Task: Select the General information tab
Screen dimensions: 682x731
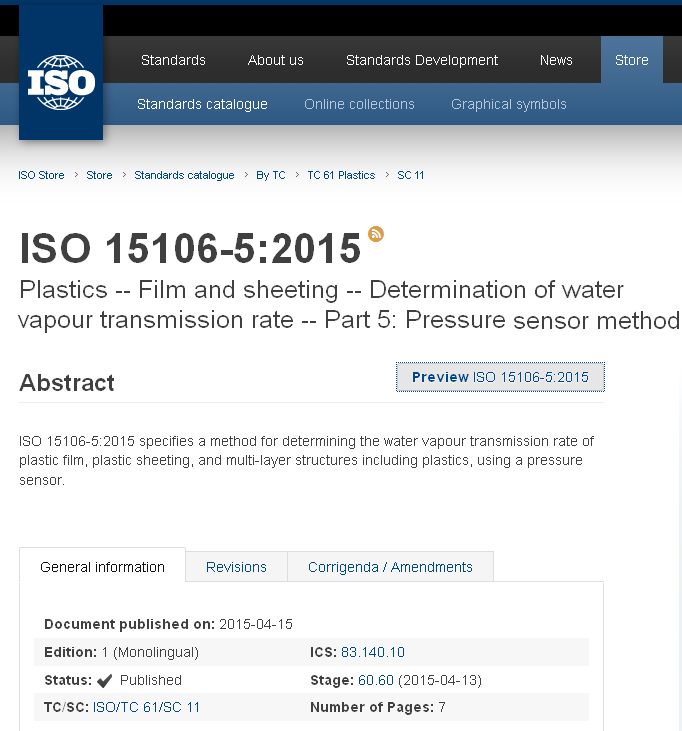Action: (x=102, y=567)
